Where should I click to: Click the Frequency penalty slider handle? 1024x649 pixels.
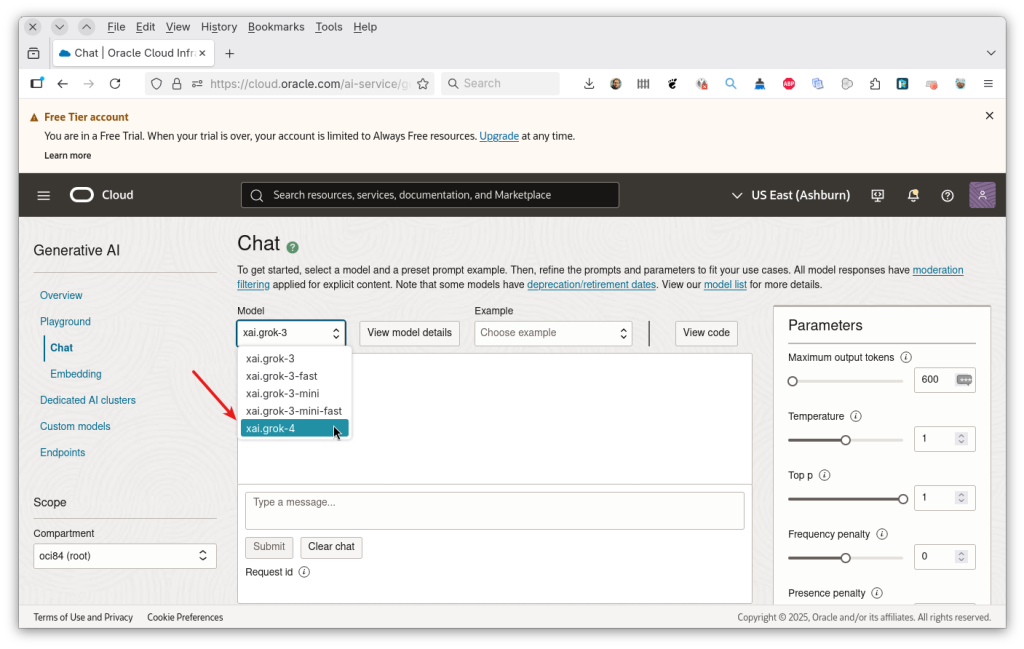click(846, 558)
